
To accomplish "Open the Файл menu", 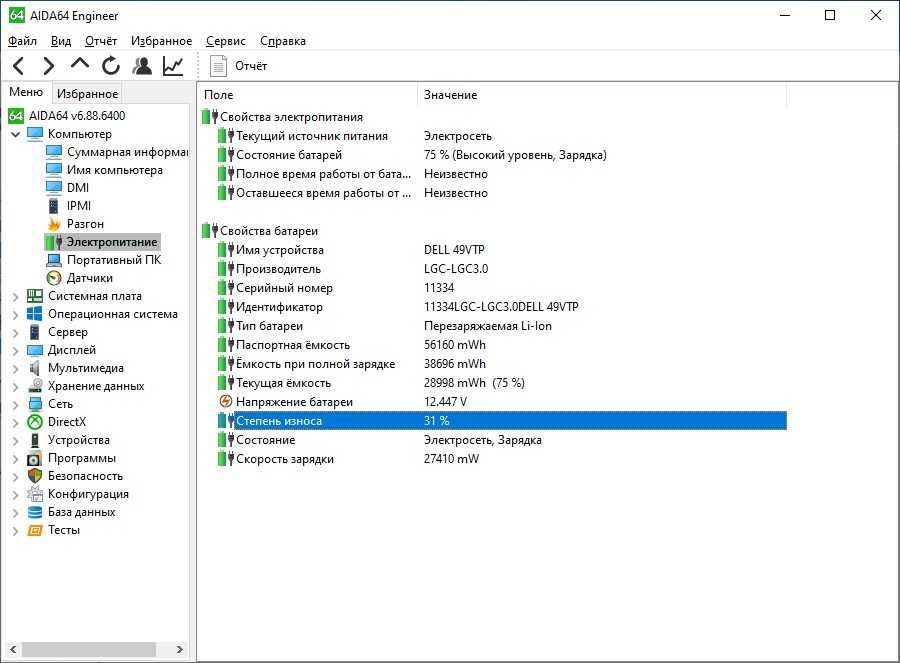I will click(22, 41).
